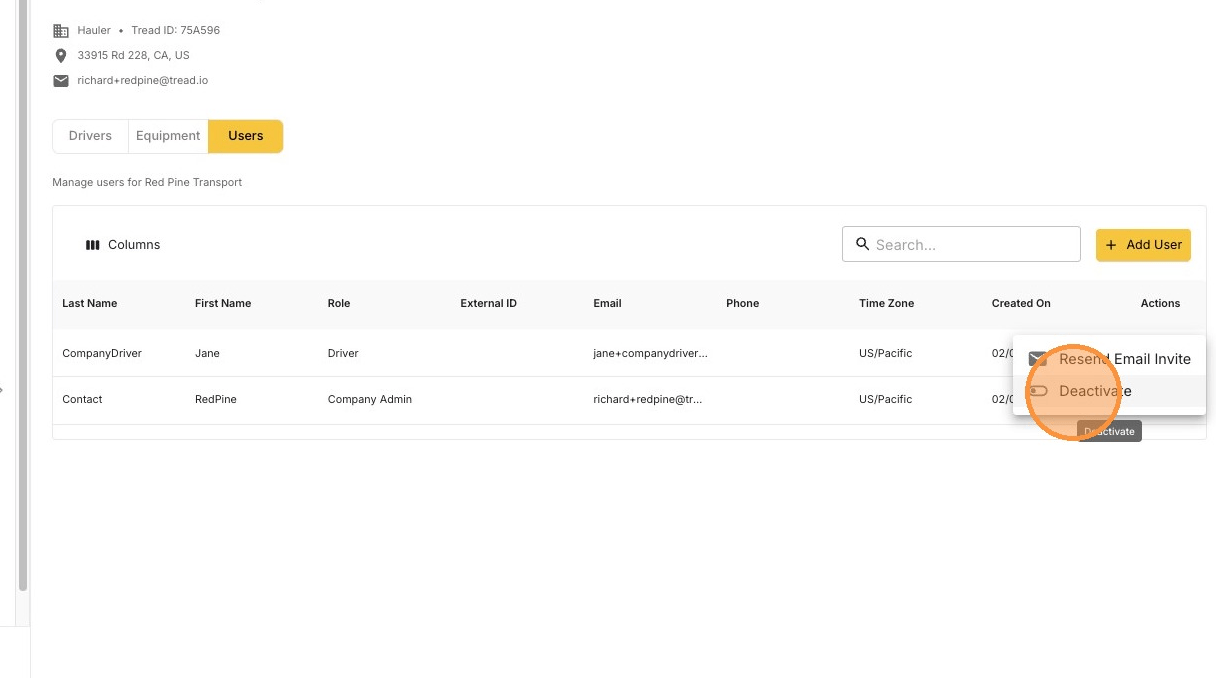Click the 33915 Rd 228, CA, US address
Screen dimensions: 1216x678
coord(133,56)
